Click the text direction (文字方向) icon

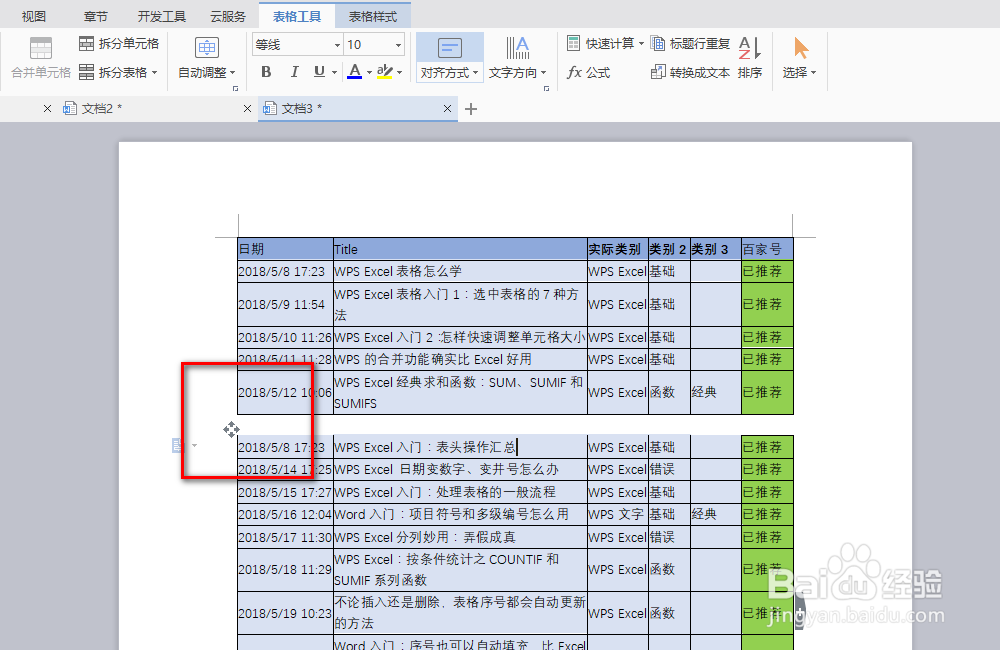(x=517, y=48)
